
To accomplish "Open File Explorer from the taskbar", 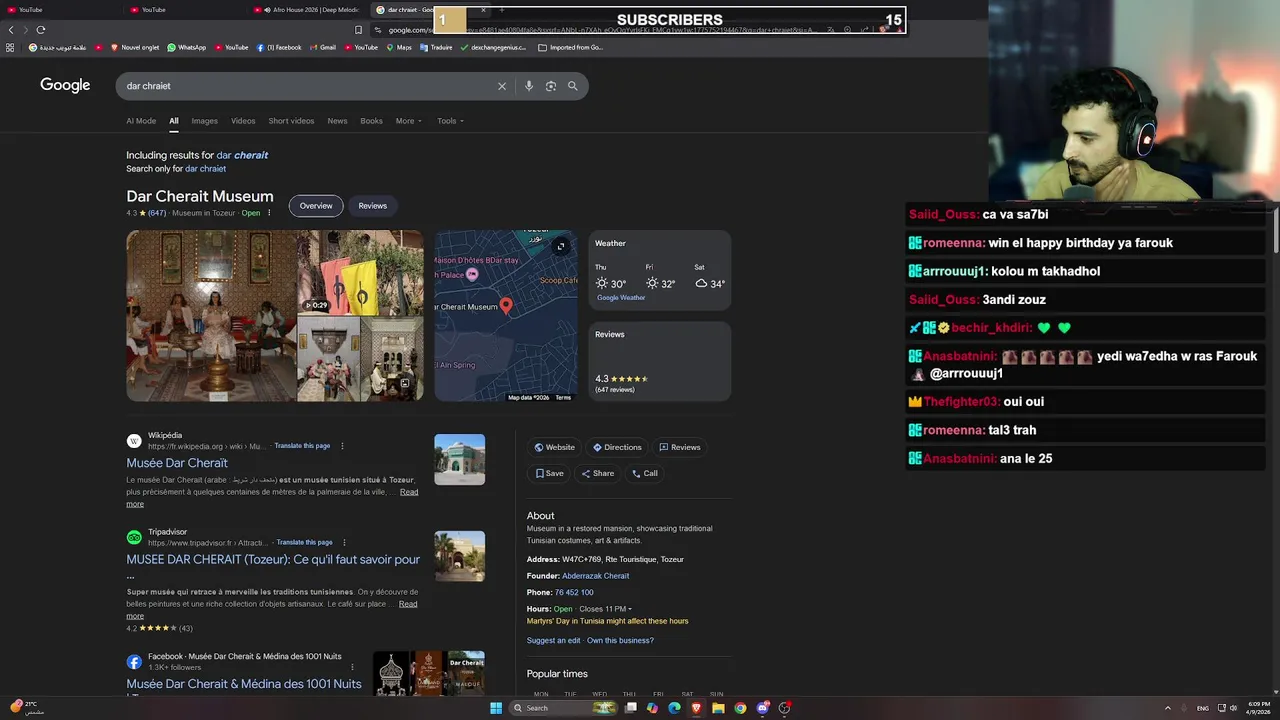I will click(718, 708).
